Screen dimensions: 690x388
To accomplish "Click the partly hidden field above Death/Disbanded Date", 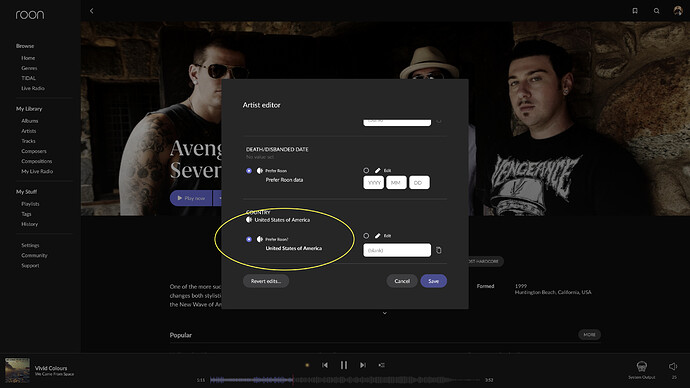I will tap(397, 122).
